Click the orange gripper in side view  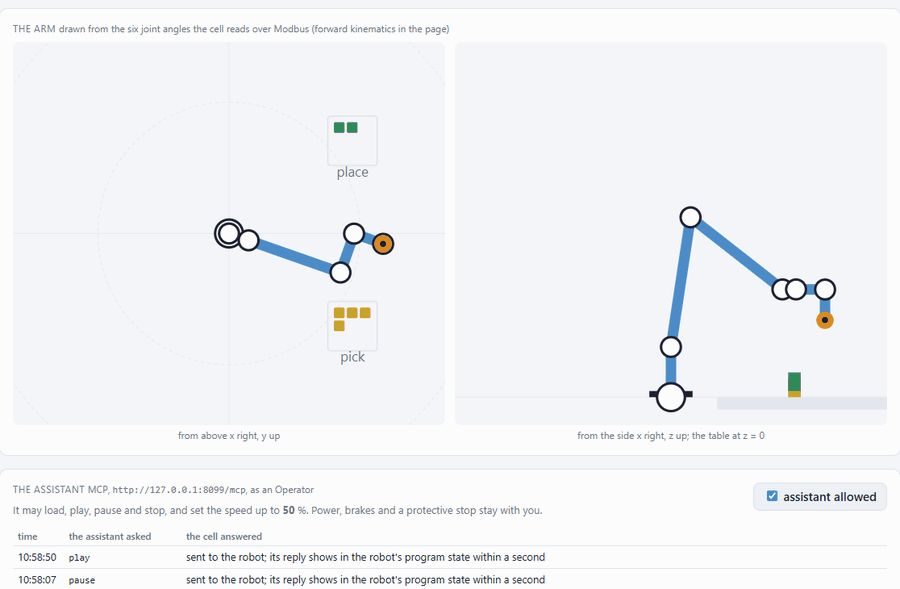tap(825, 320)
